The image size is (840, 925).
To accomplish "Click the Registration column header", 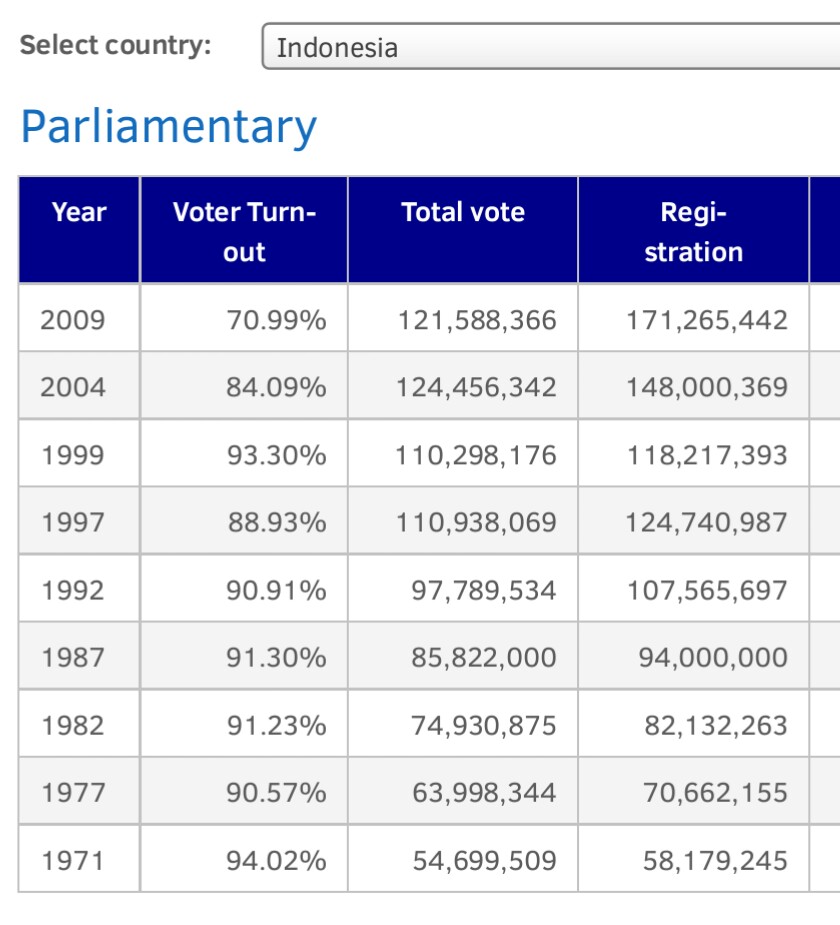I will [693, 231].
